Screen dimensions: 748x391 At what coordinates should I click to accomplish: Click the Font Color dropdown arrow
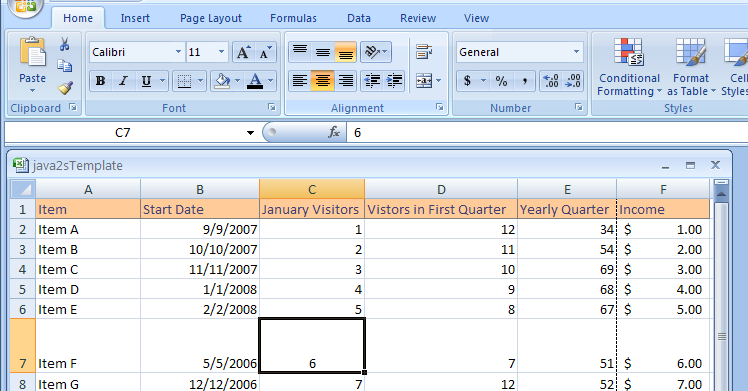(x=270, y=81)
